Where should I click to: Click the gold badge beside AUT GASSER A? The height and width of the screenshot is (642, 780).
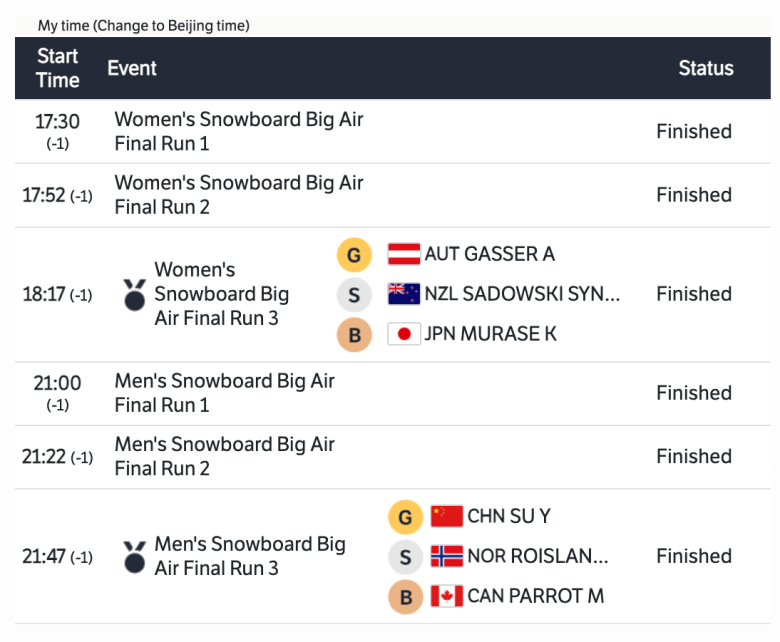coord(354,254)
